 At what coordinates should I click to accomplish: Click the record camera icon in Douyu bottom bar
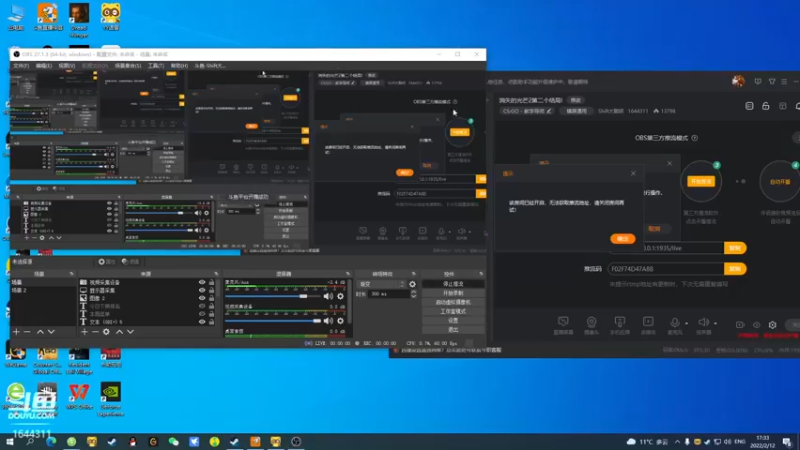tap(740, 324)
